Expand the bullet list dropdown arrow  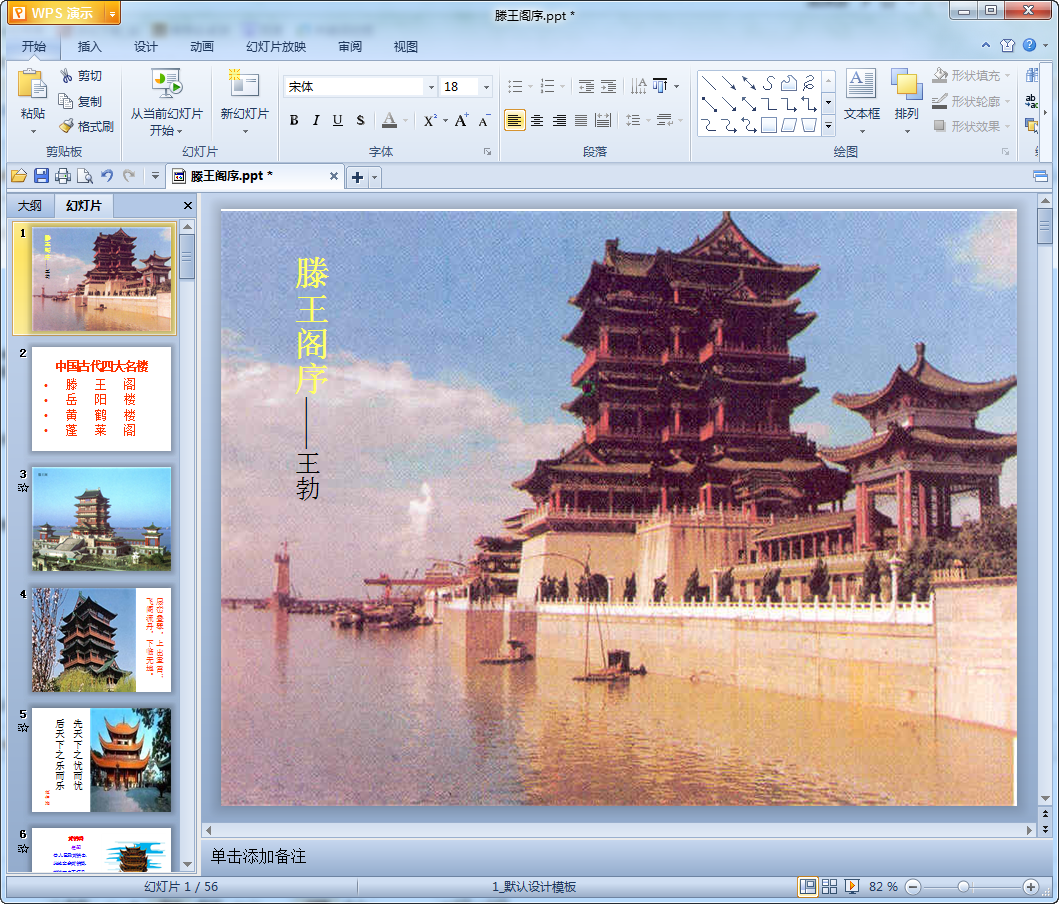530,86
